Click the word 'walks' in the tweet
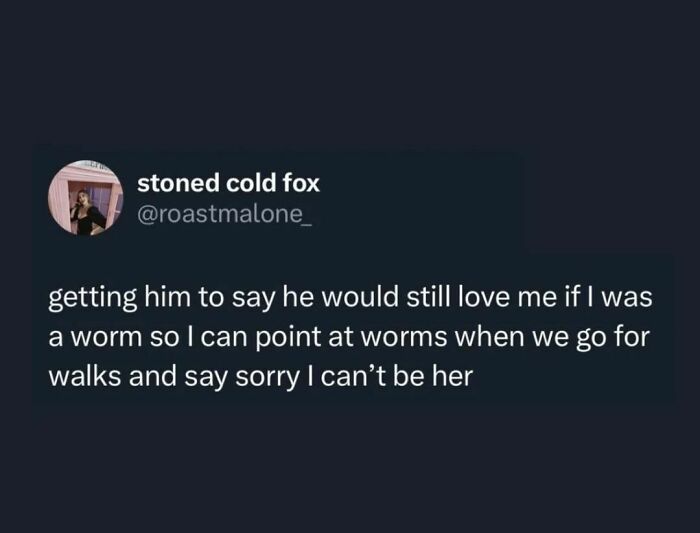700x533 pixels. 84,376
